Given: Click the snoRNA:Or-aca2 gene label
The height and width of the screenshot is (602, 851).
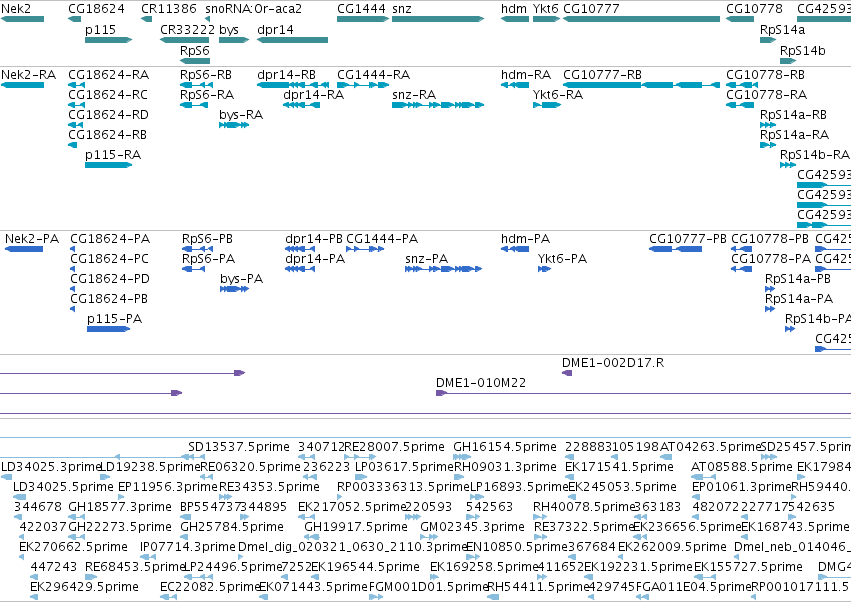Looking at the screenshot, I should point(253,9).
